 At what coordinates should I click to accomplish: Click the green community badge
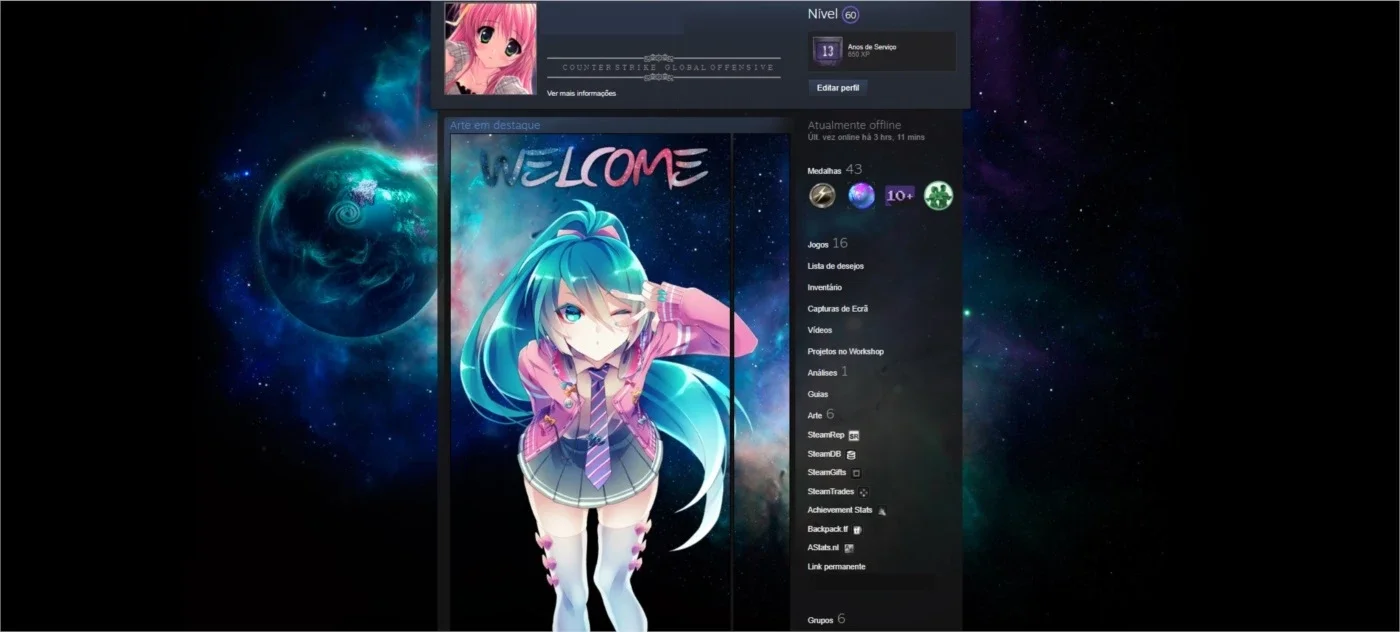point(938,196)
